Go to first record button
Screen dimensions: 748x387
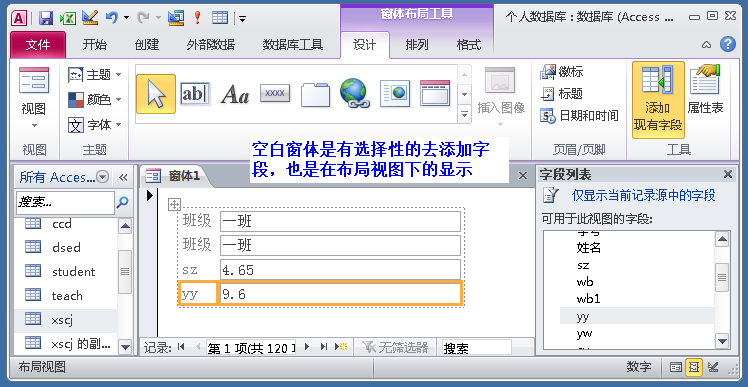tap(181, 347)
